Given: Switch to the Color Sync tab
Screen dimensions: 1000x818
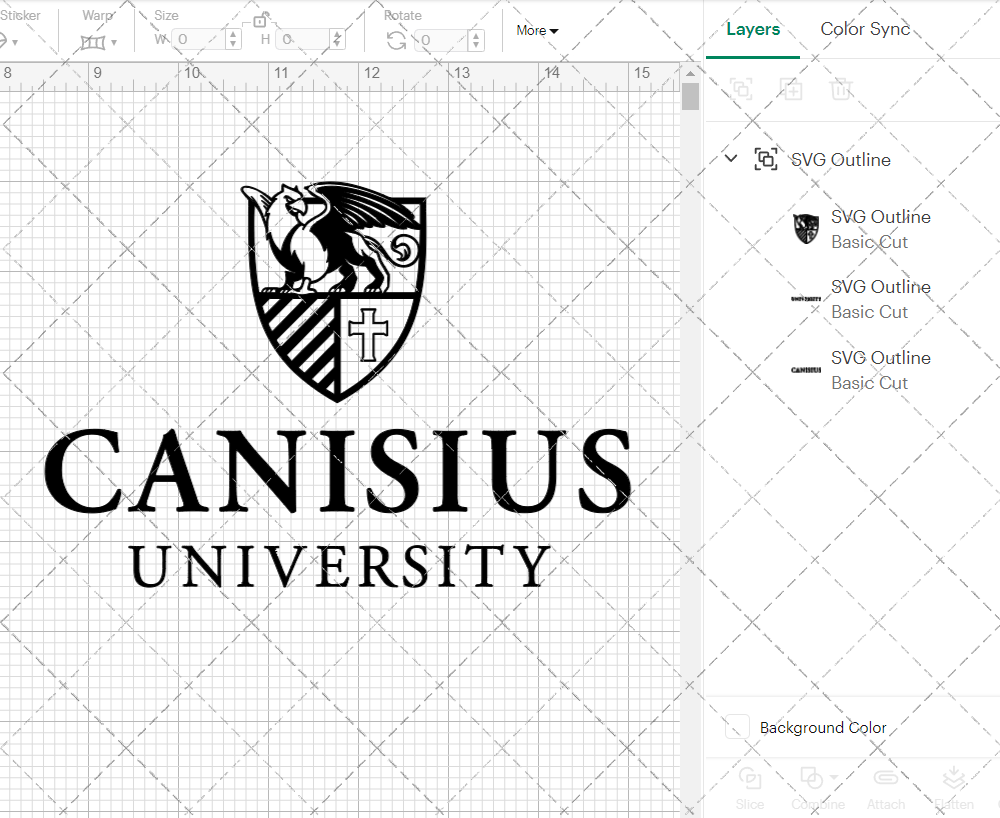Looking at the screenshot, I should coord(865,29).
